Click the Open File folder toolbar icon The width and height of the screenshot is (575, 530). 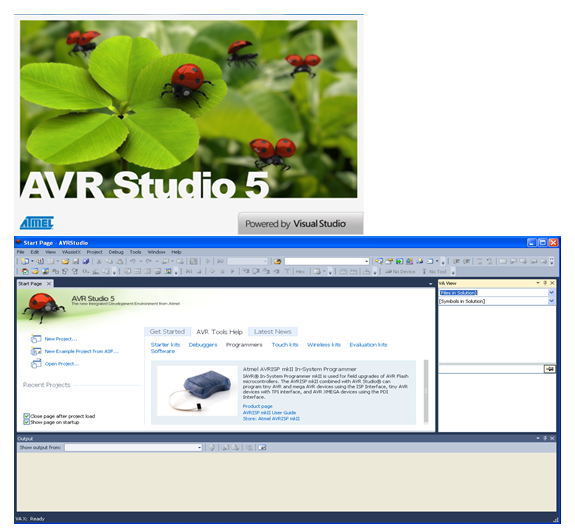click(x=65, y=261)
